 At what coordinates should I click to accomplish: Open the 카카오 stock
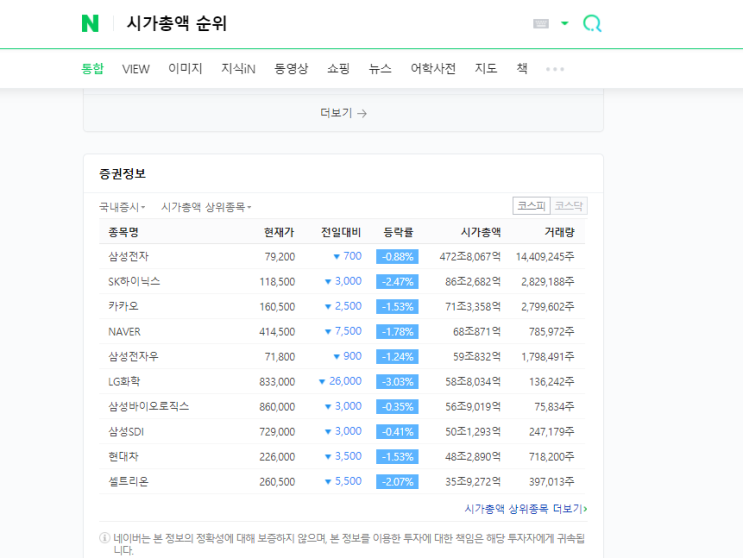pyautogui.click(x=123, y=306)
